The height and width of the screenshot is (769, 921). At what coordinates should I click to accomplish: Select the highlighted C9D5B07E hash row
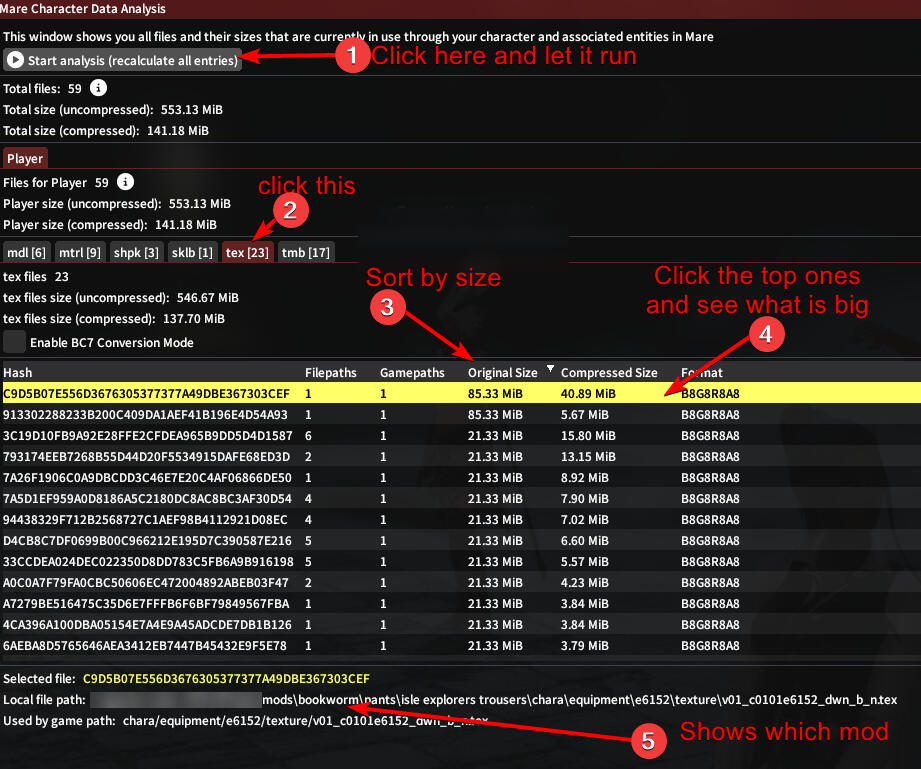[146, 394]
